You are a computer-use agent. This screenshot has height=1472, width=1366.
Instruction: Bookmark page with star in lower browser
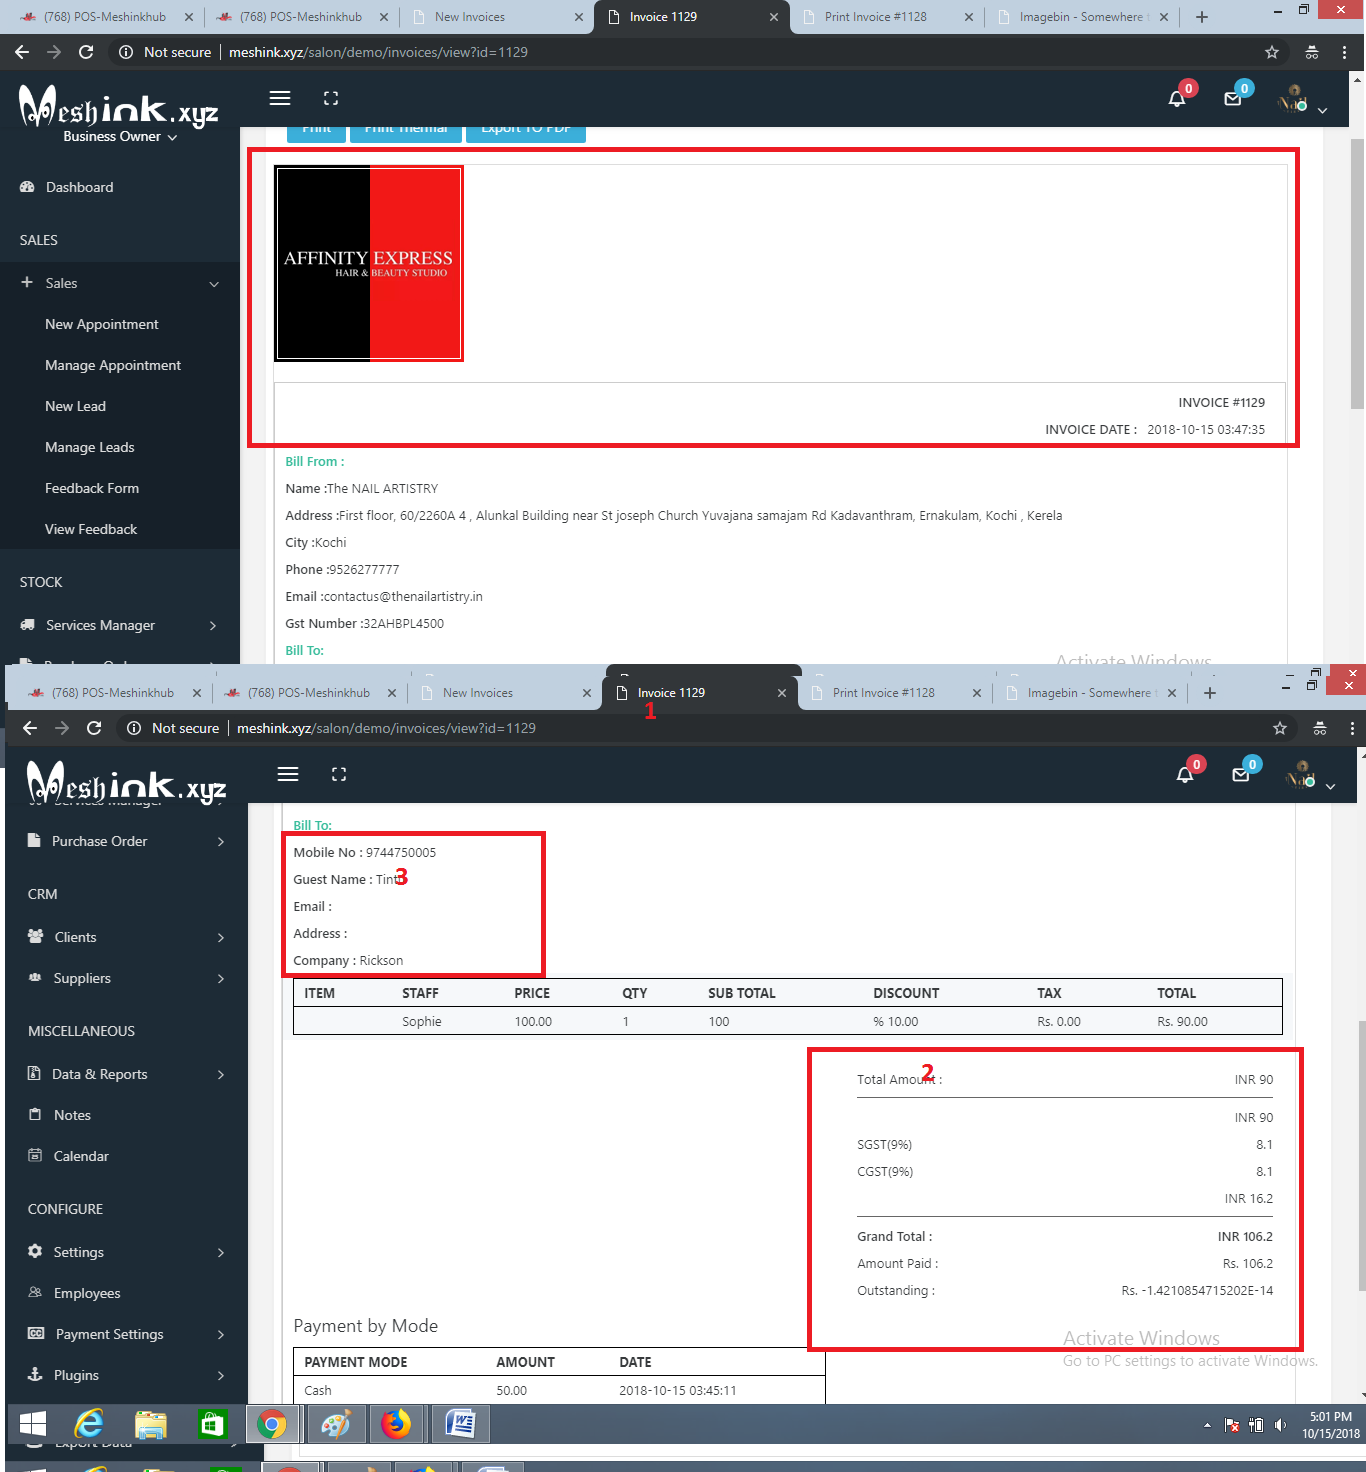[1280, 728]
